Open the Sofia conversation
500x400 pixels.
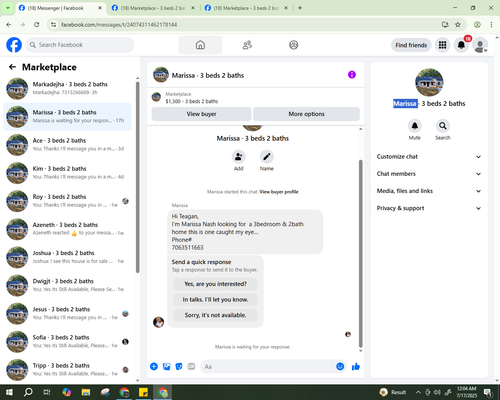coord(67,341)
